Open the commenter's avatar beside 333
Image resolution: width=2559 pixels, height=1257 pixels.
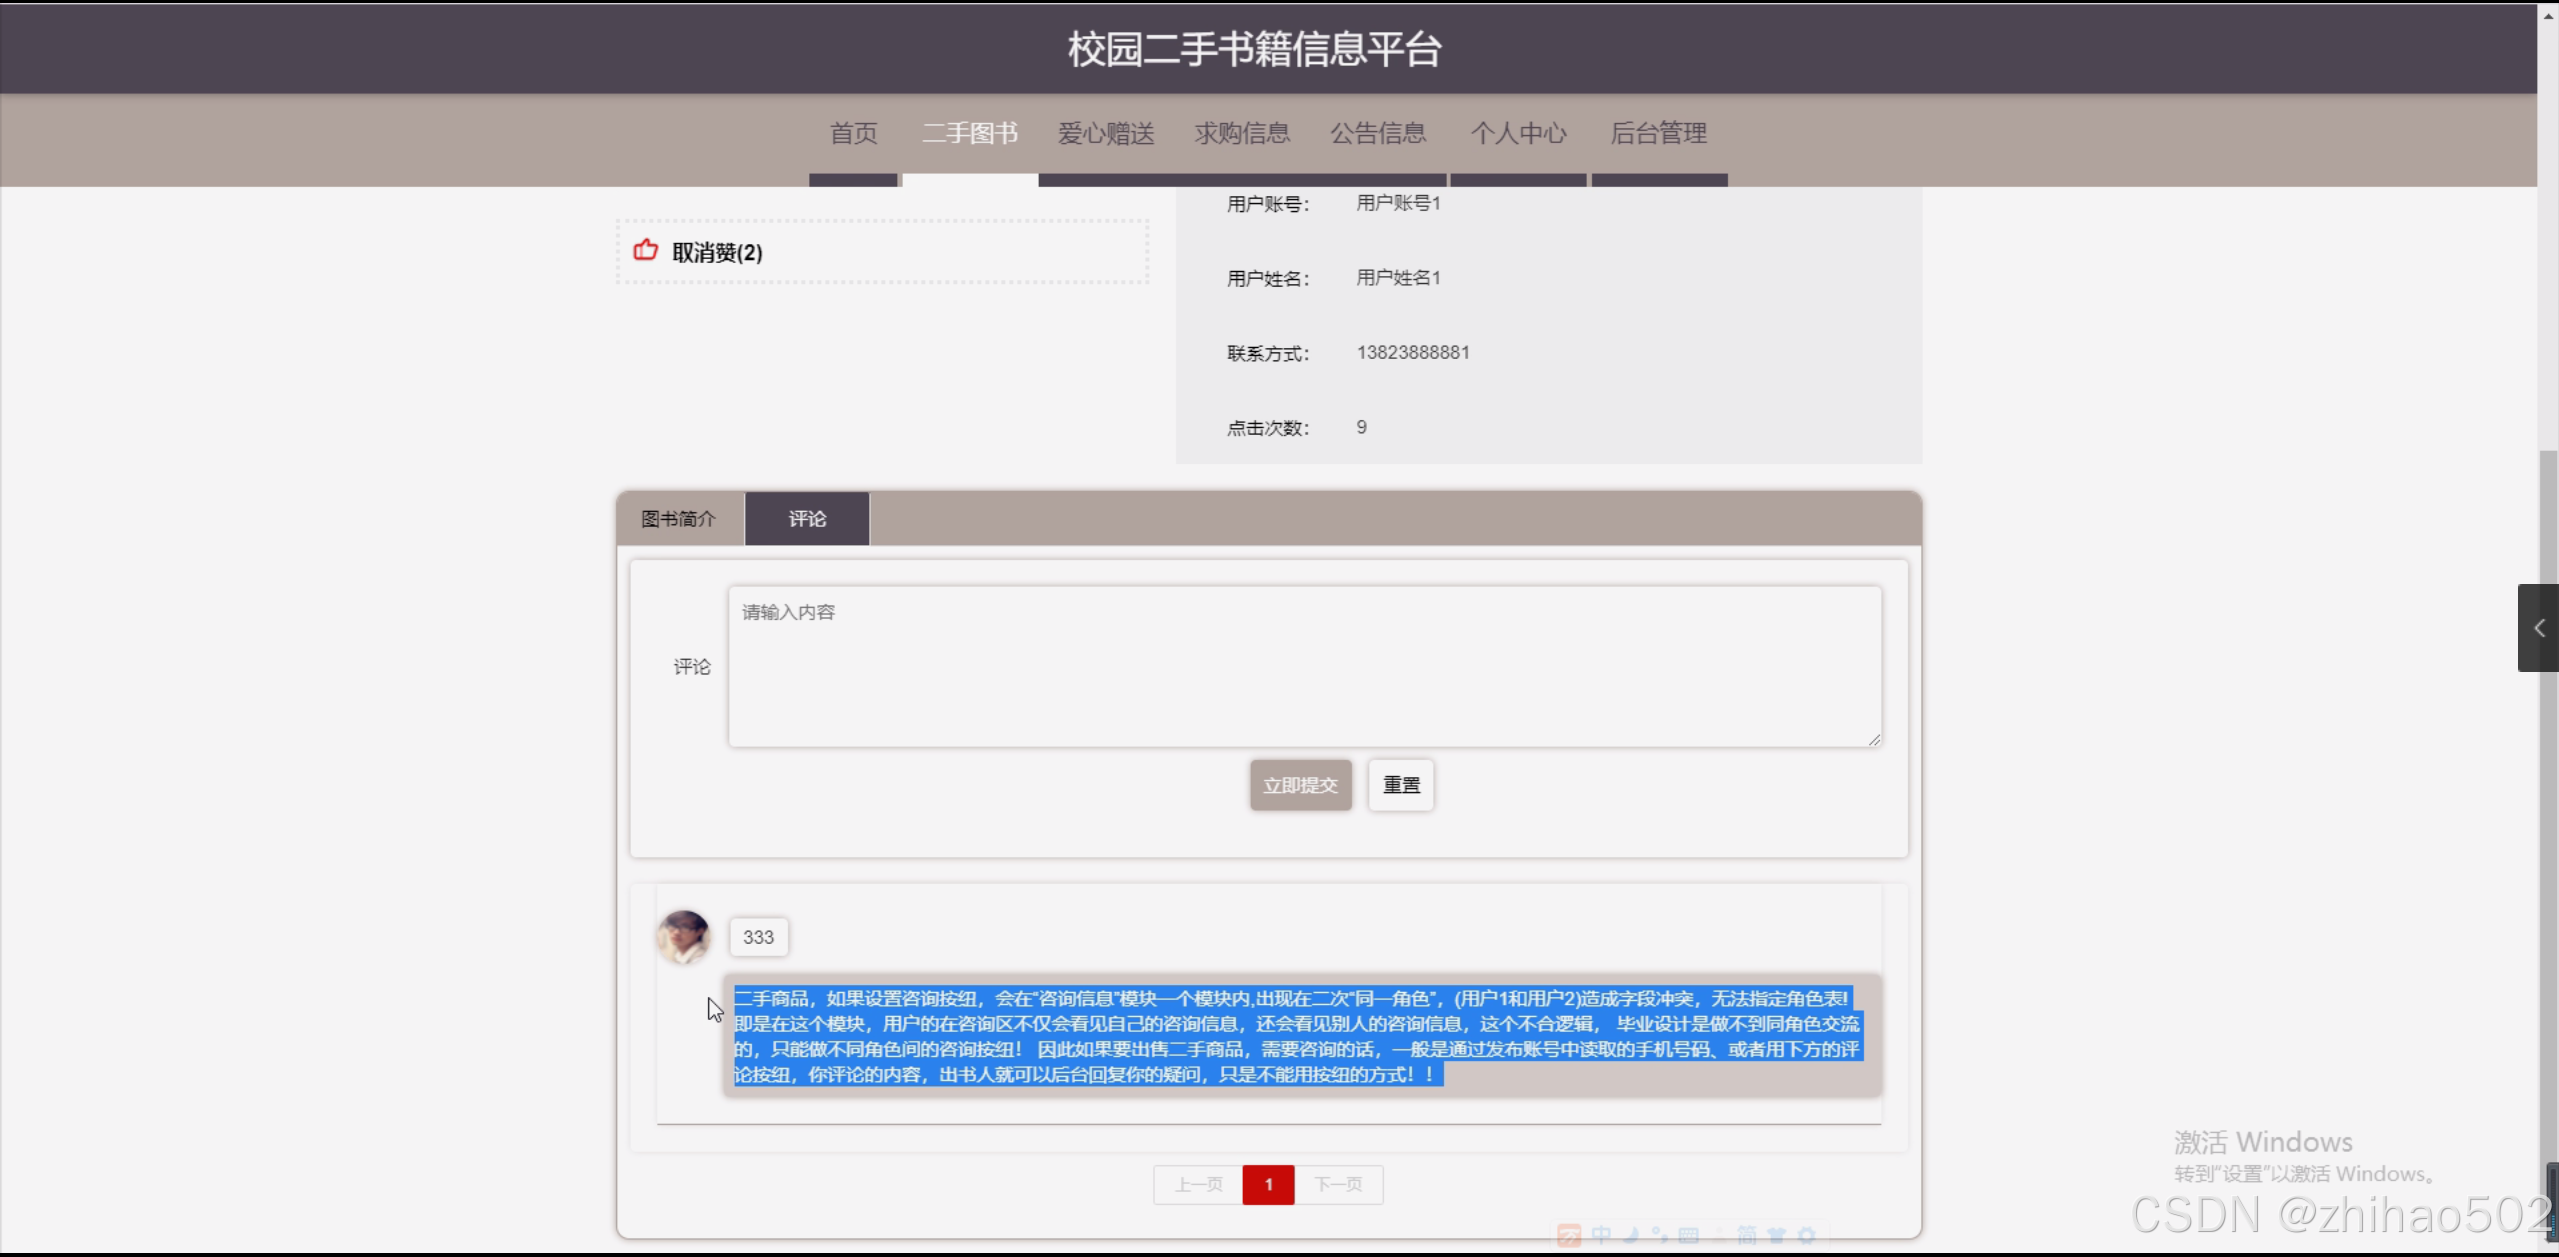(684, 936)
